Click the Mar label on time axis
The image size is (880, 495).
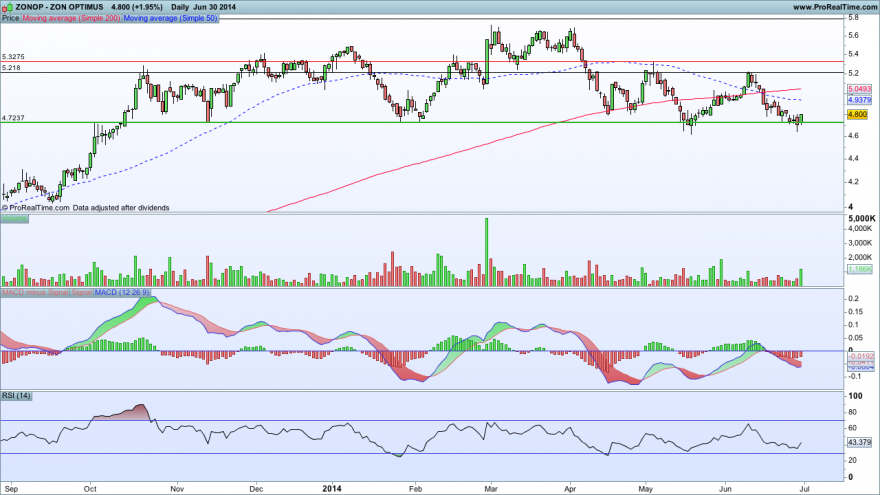tap(491, 489)
